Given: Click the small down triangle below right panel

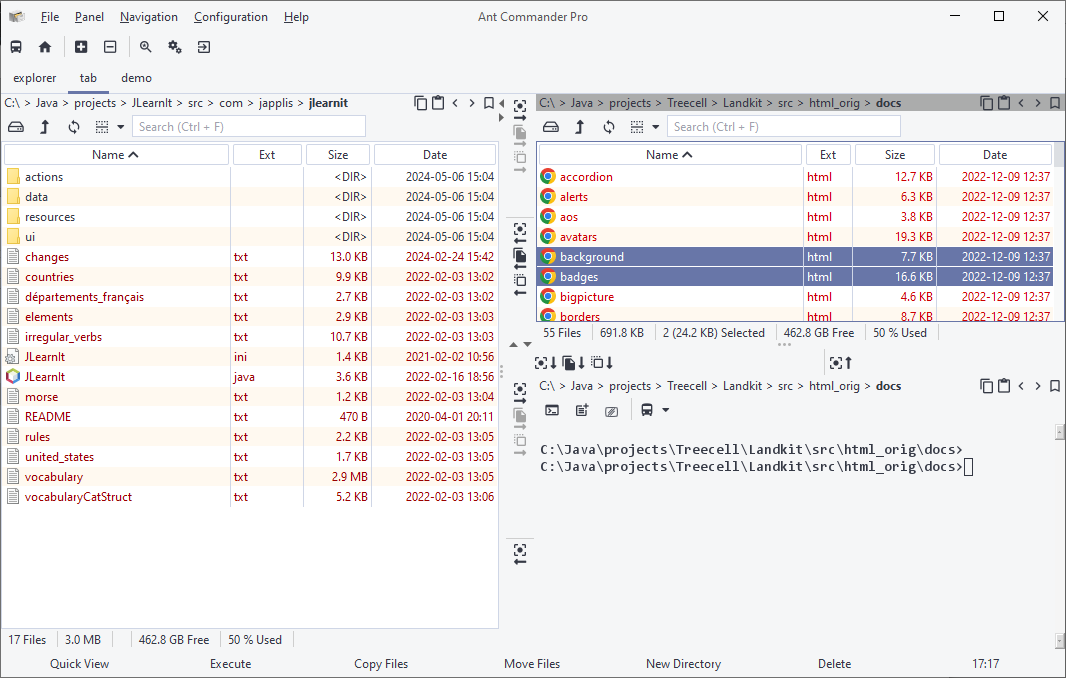Looking at the screenshot, I should pyautogui.click(x=528, y=345).
